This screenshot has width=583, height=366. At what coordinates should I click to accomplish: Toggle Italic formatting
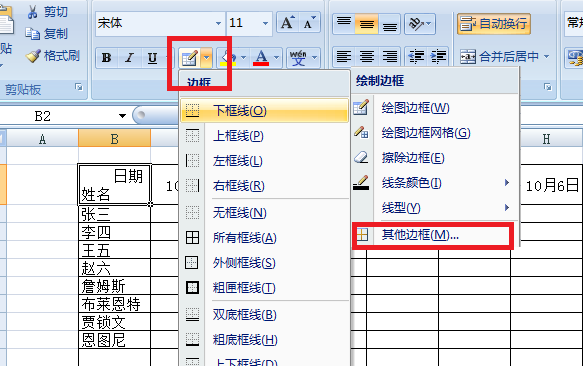click(x=129, y=58)
